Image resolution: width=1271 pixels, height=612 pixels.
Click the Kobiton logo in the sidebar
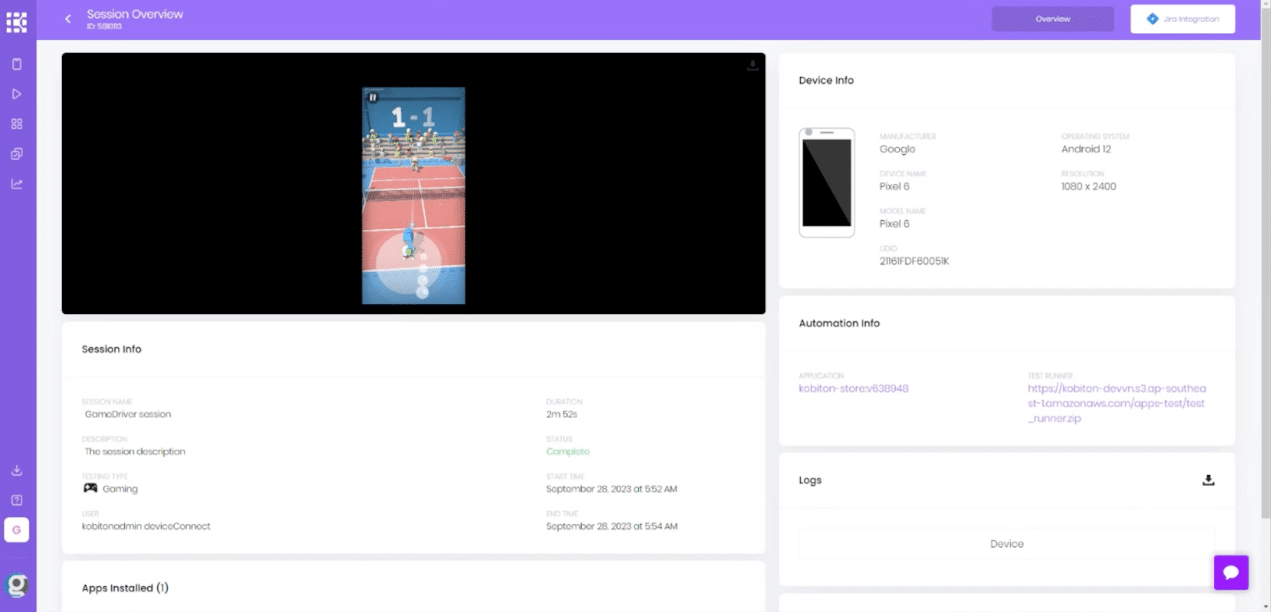point(17,21)
